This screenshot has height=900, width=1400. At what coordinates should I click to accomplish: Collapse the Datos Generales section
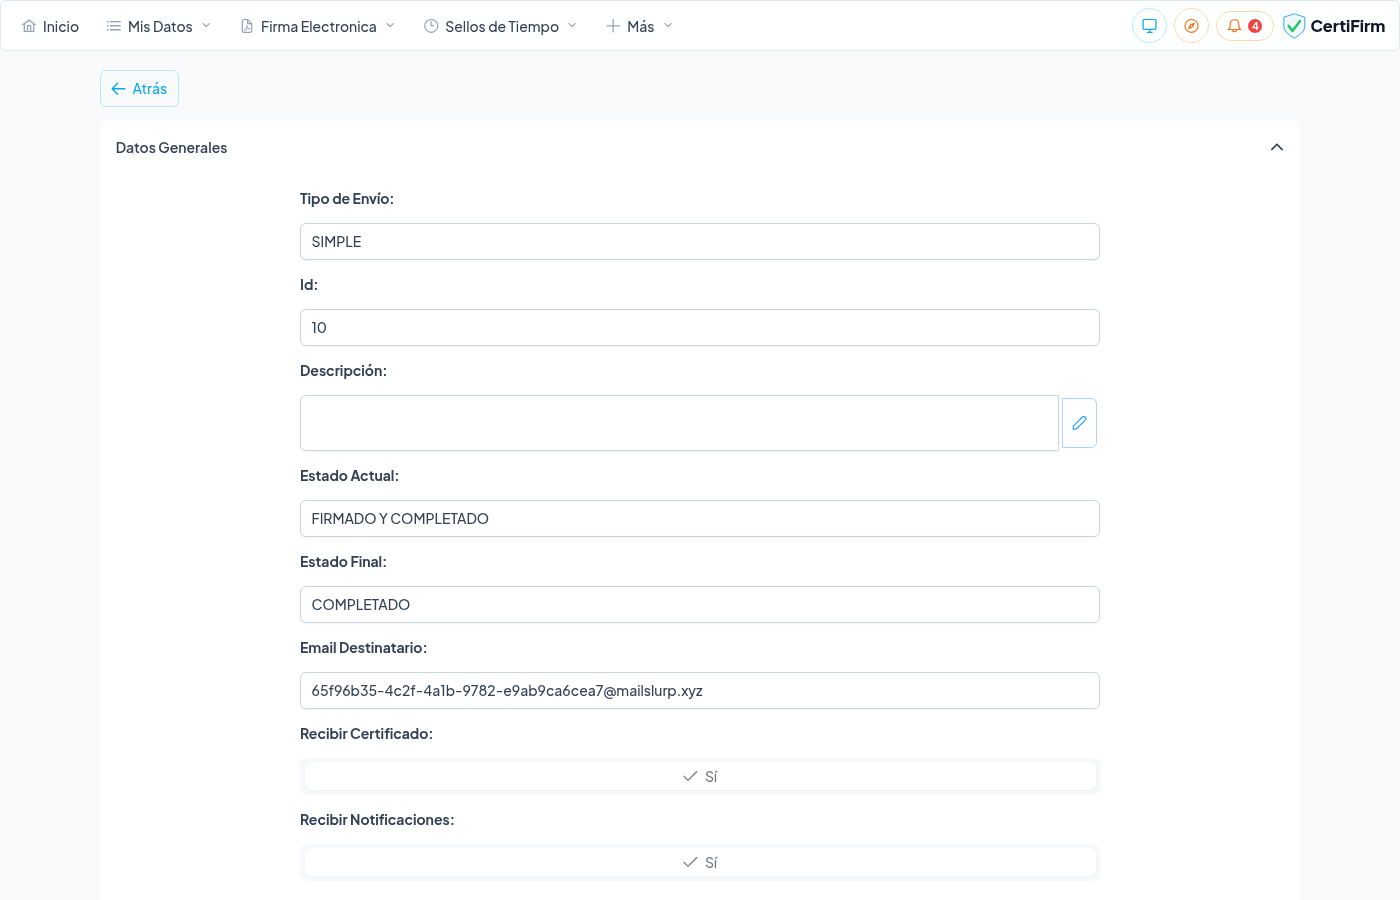(1276, 148)
